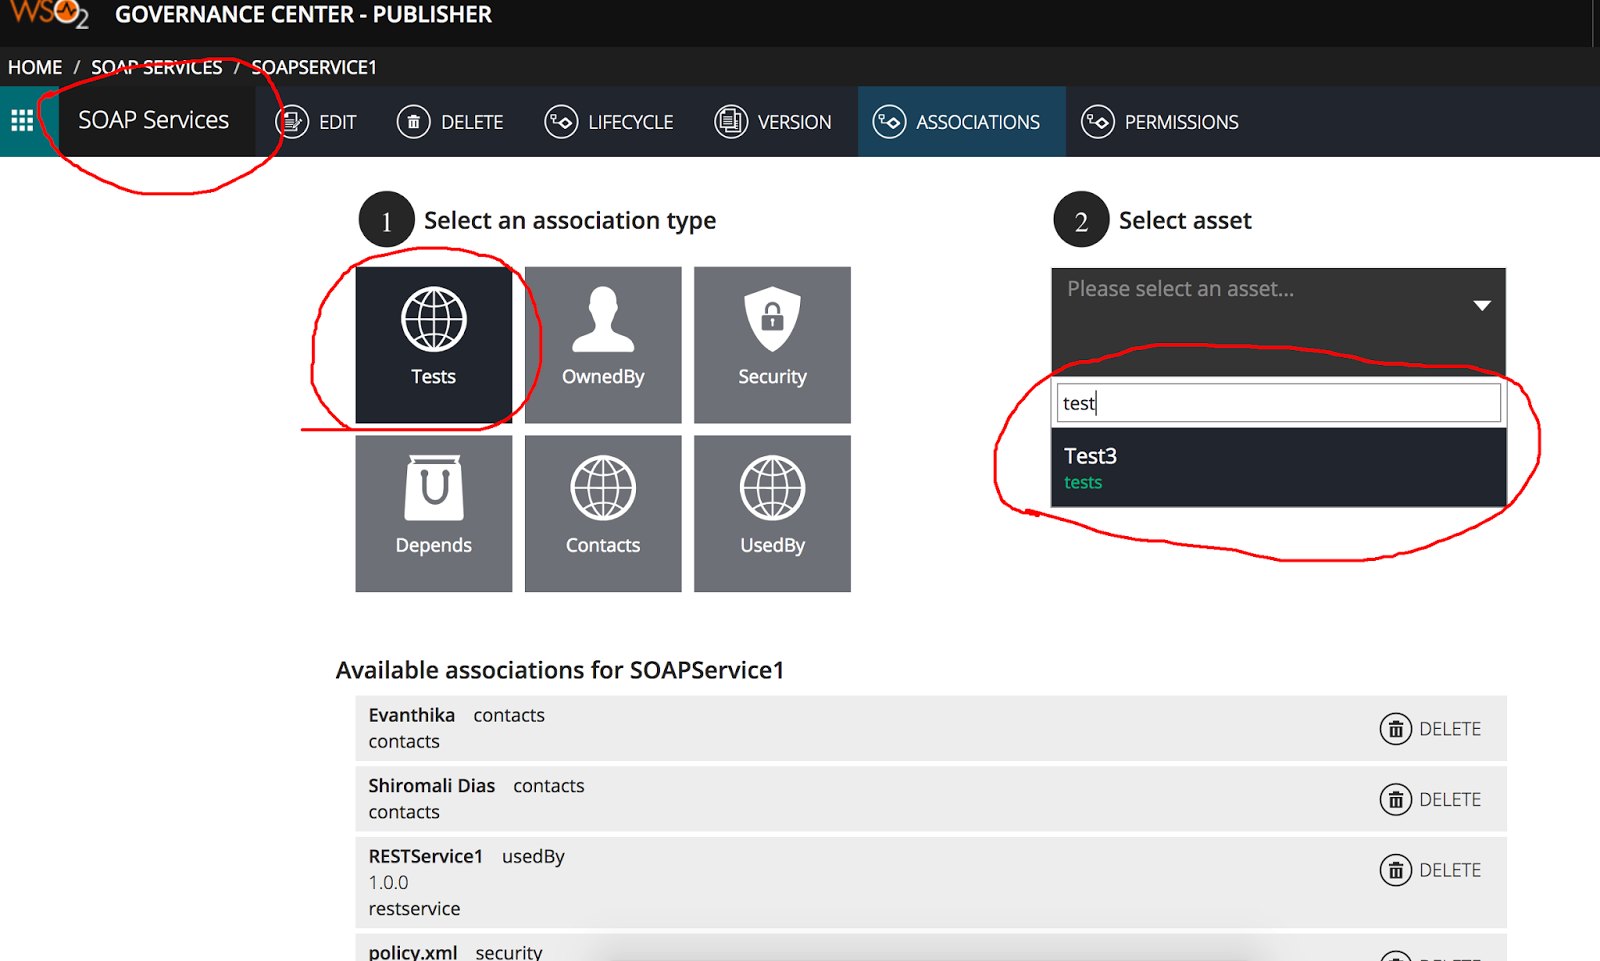Screen dimensions: 1600x961
Task: Click the Associations icon
Action: [889, 122]
